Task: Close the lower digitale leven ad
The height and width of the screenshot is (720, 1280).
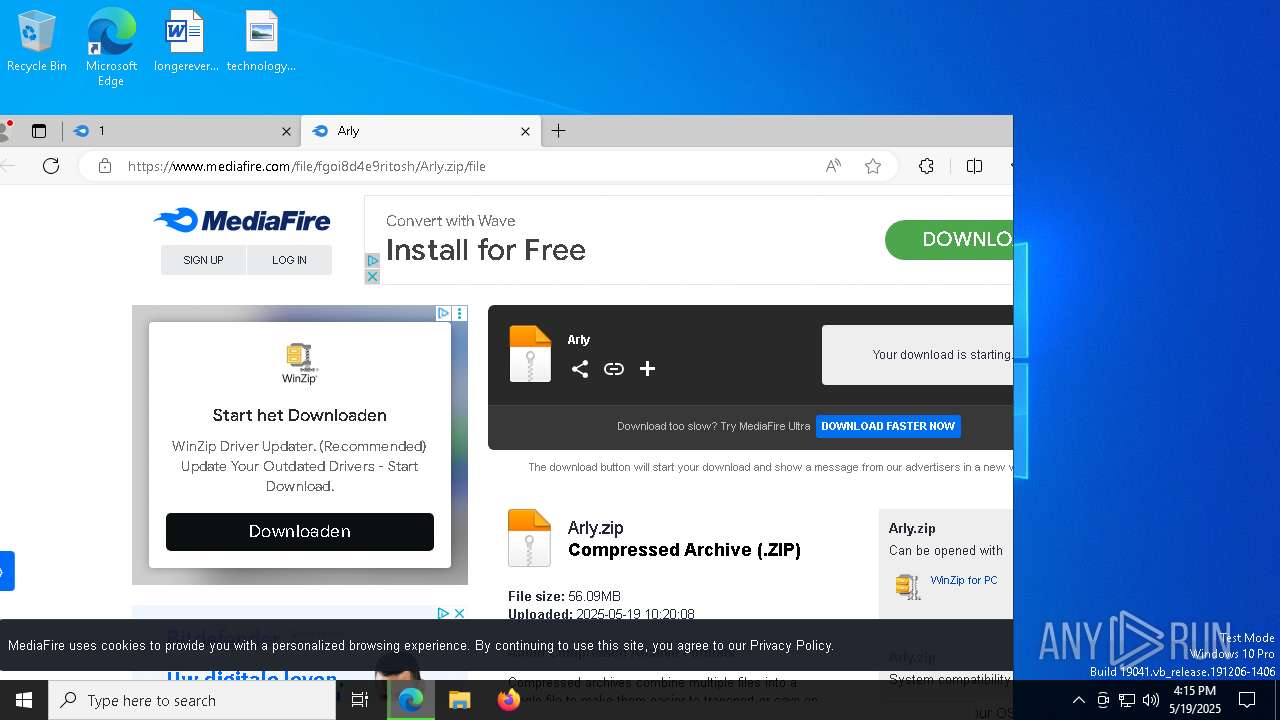Action: (459, 613)
